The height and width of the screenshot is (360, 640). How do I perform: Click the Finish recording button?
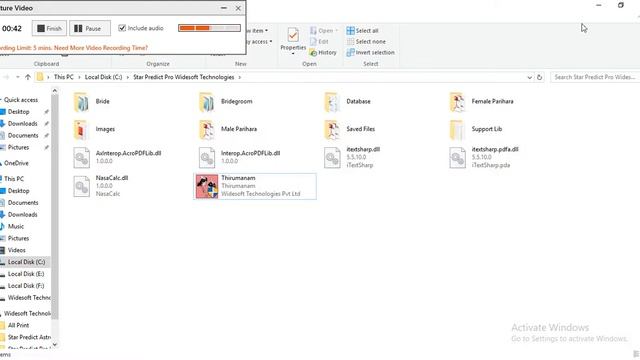49,29
